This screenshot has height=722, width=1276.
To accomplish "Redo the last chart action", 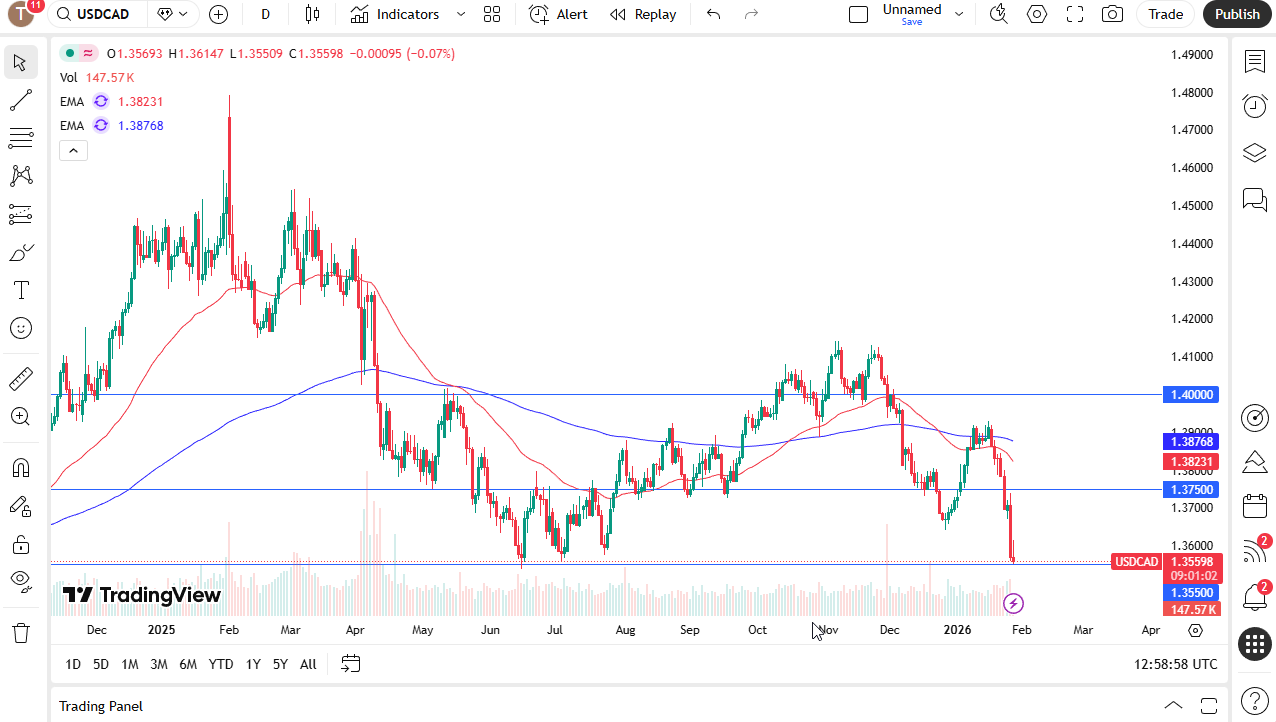I will pos(751,14).
